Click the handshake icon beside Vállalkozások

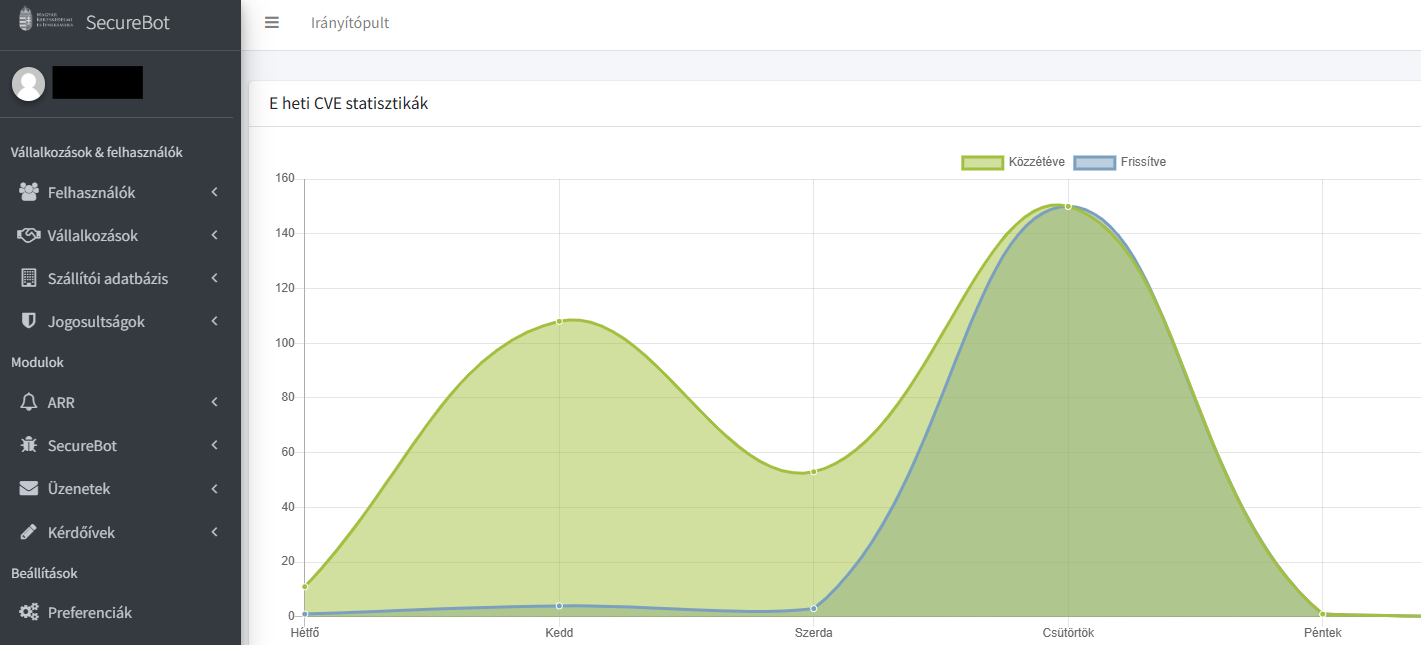point(29,236)
